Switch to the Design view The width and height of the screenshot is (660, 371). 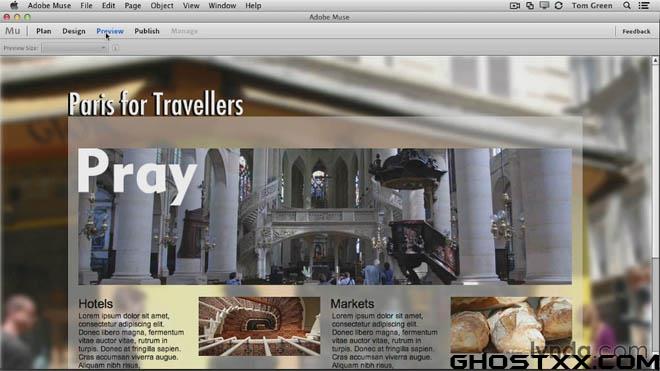click(74, 31)
